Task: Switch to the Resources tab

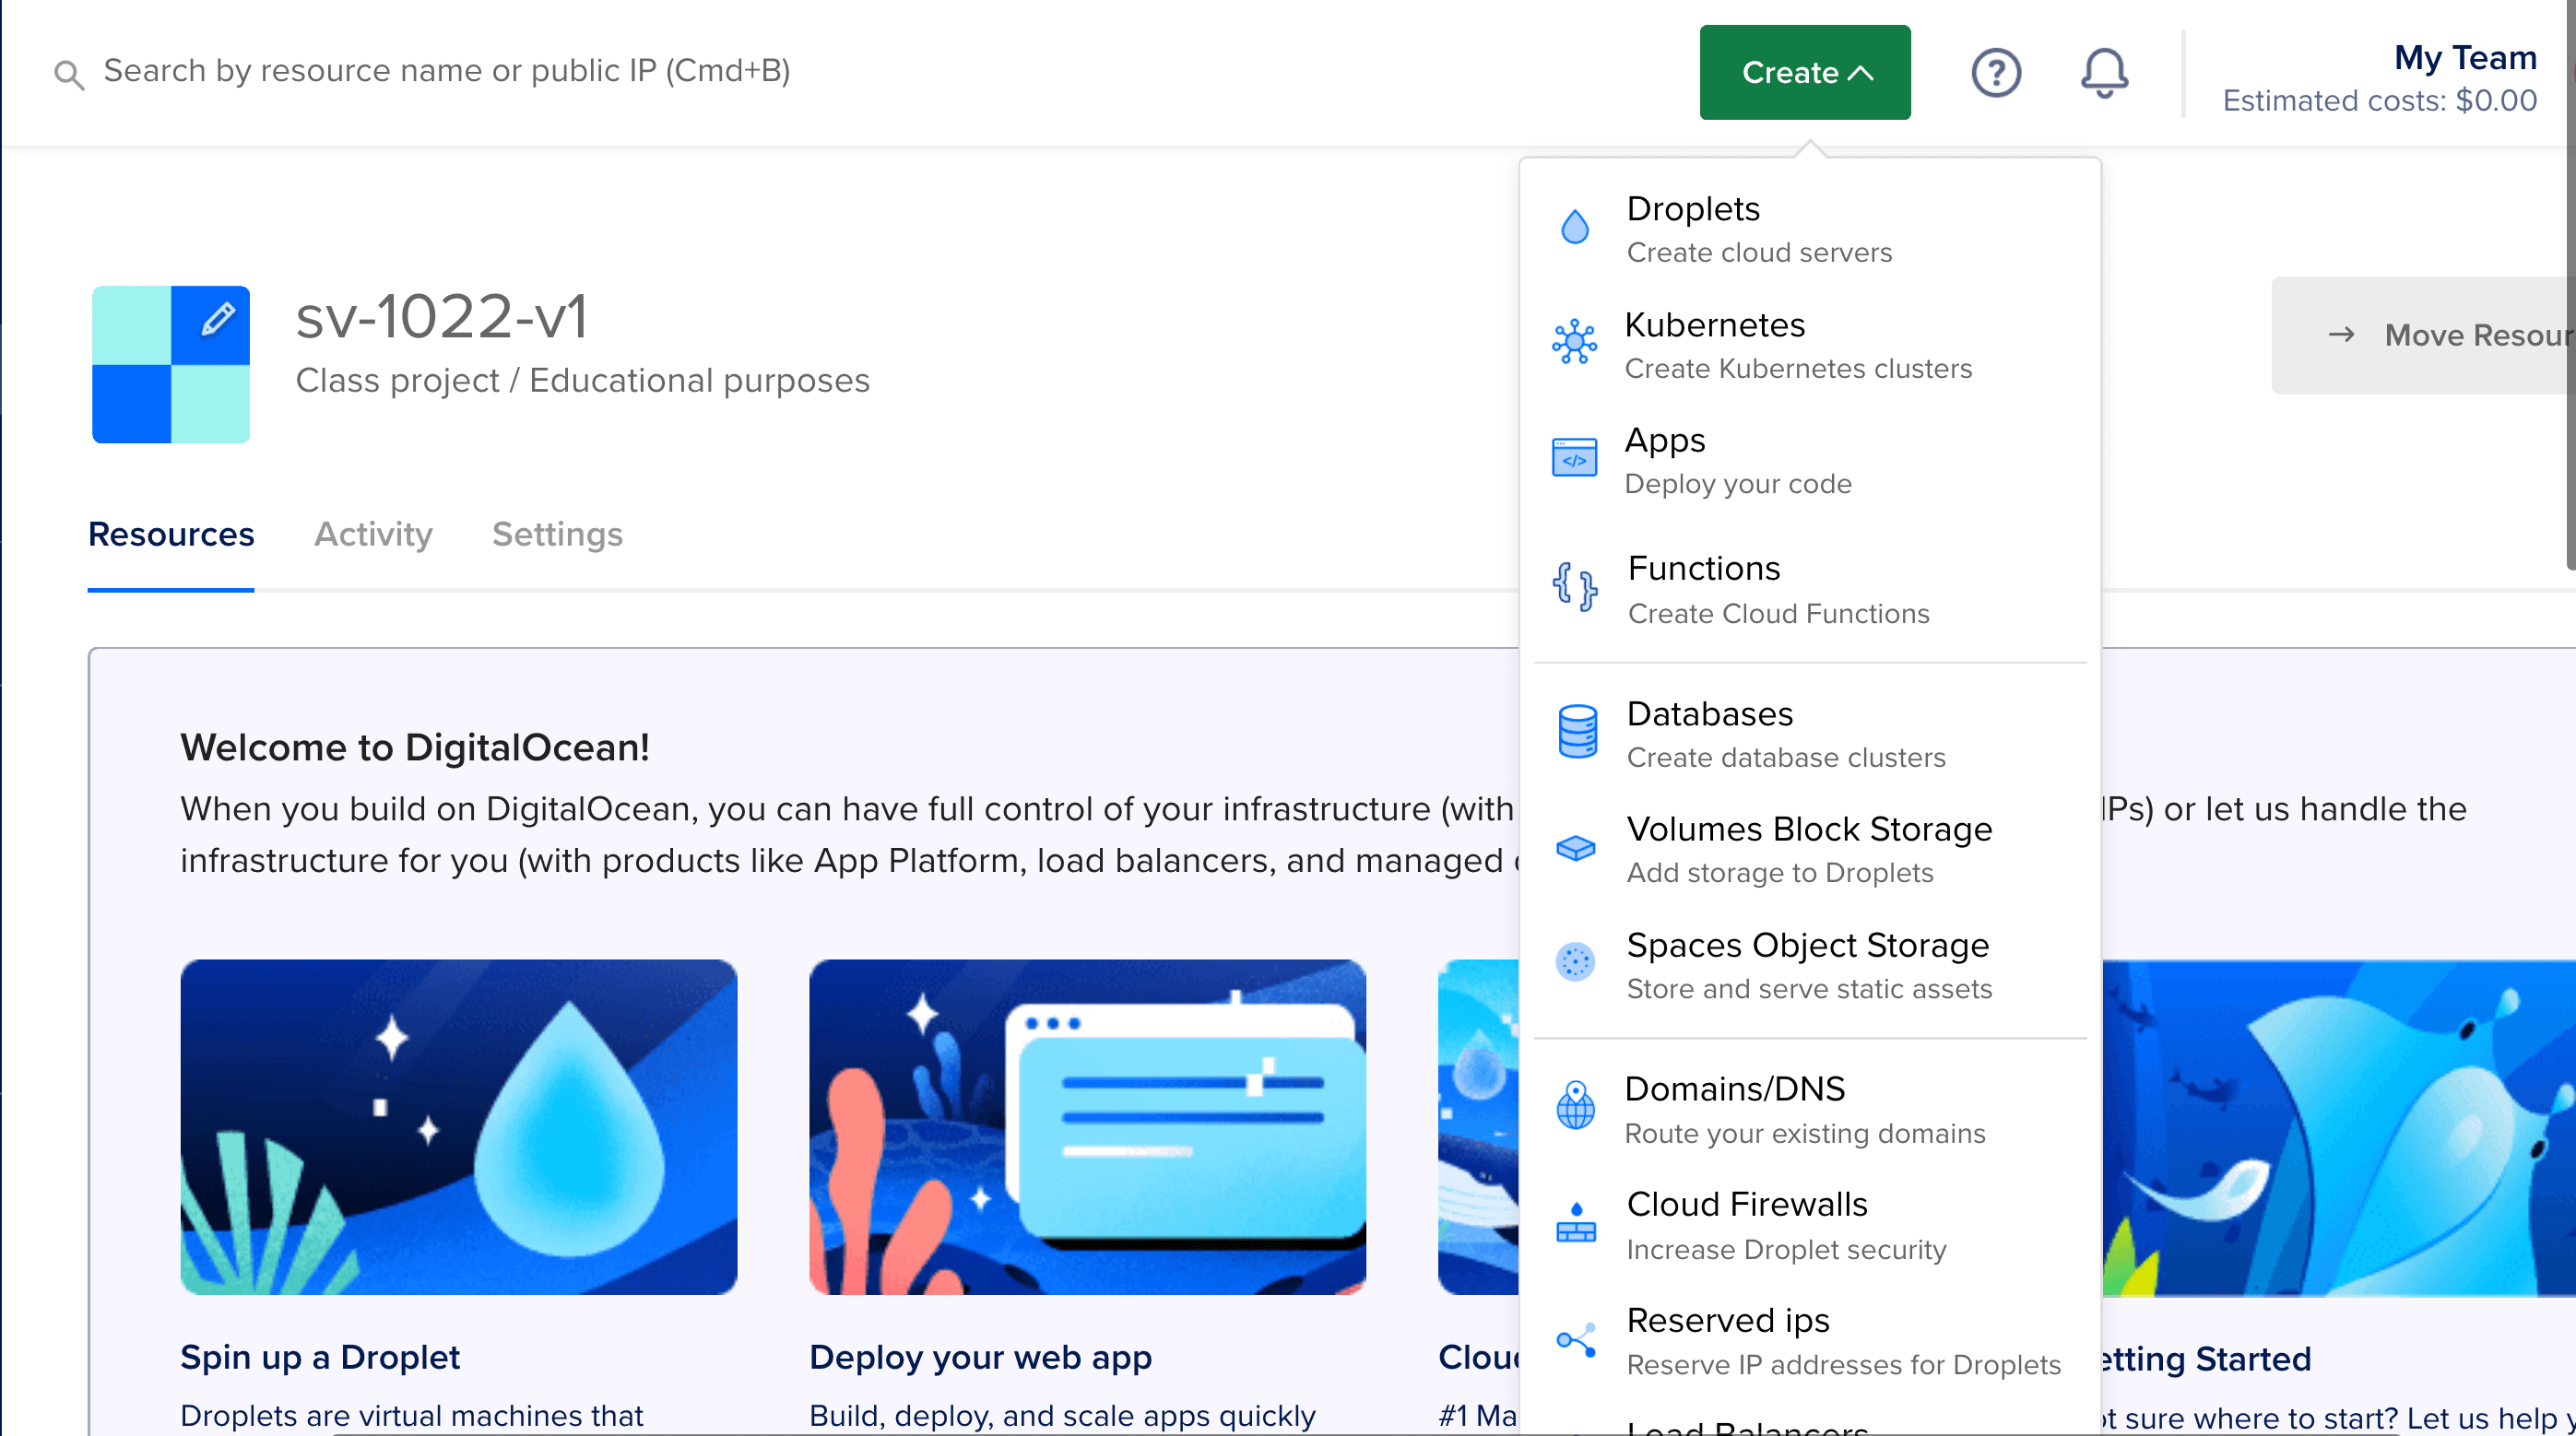Action: pos(171,535)
